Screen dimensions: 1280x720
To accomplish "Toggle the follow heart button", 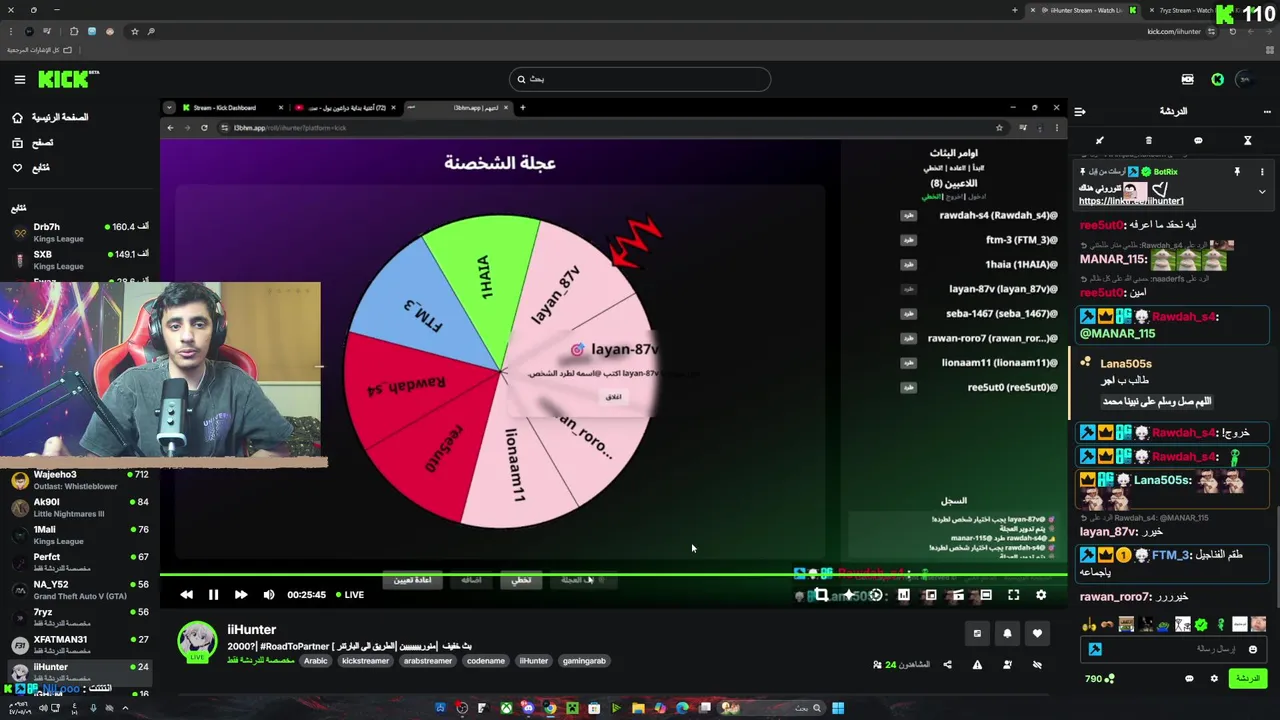I will (1037, 633).
